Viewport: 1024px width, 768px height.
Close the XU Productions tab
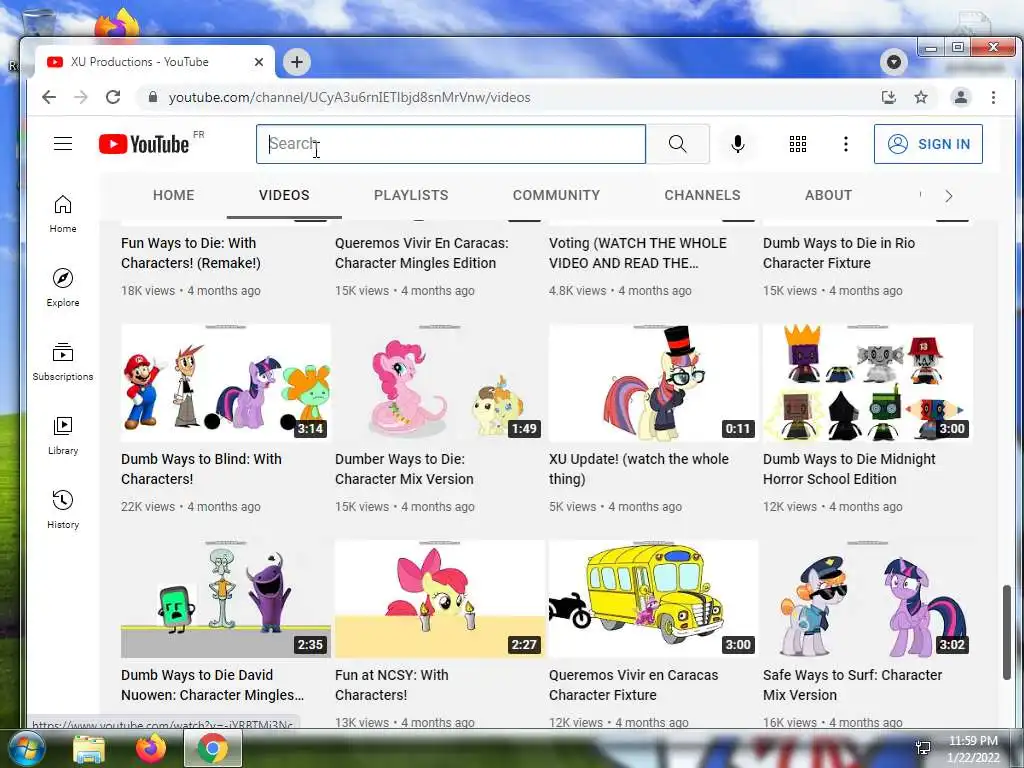click(x=259, y=62)
